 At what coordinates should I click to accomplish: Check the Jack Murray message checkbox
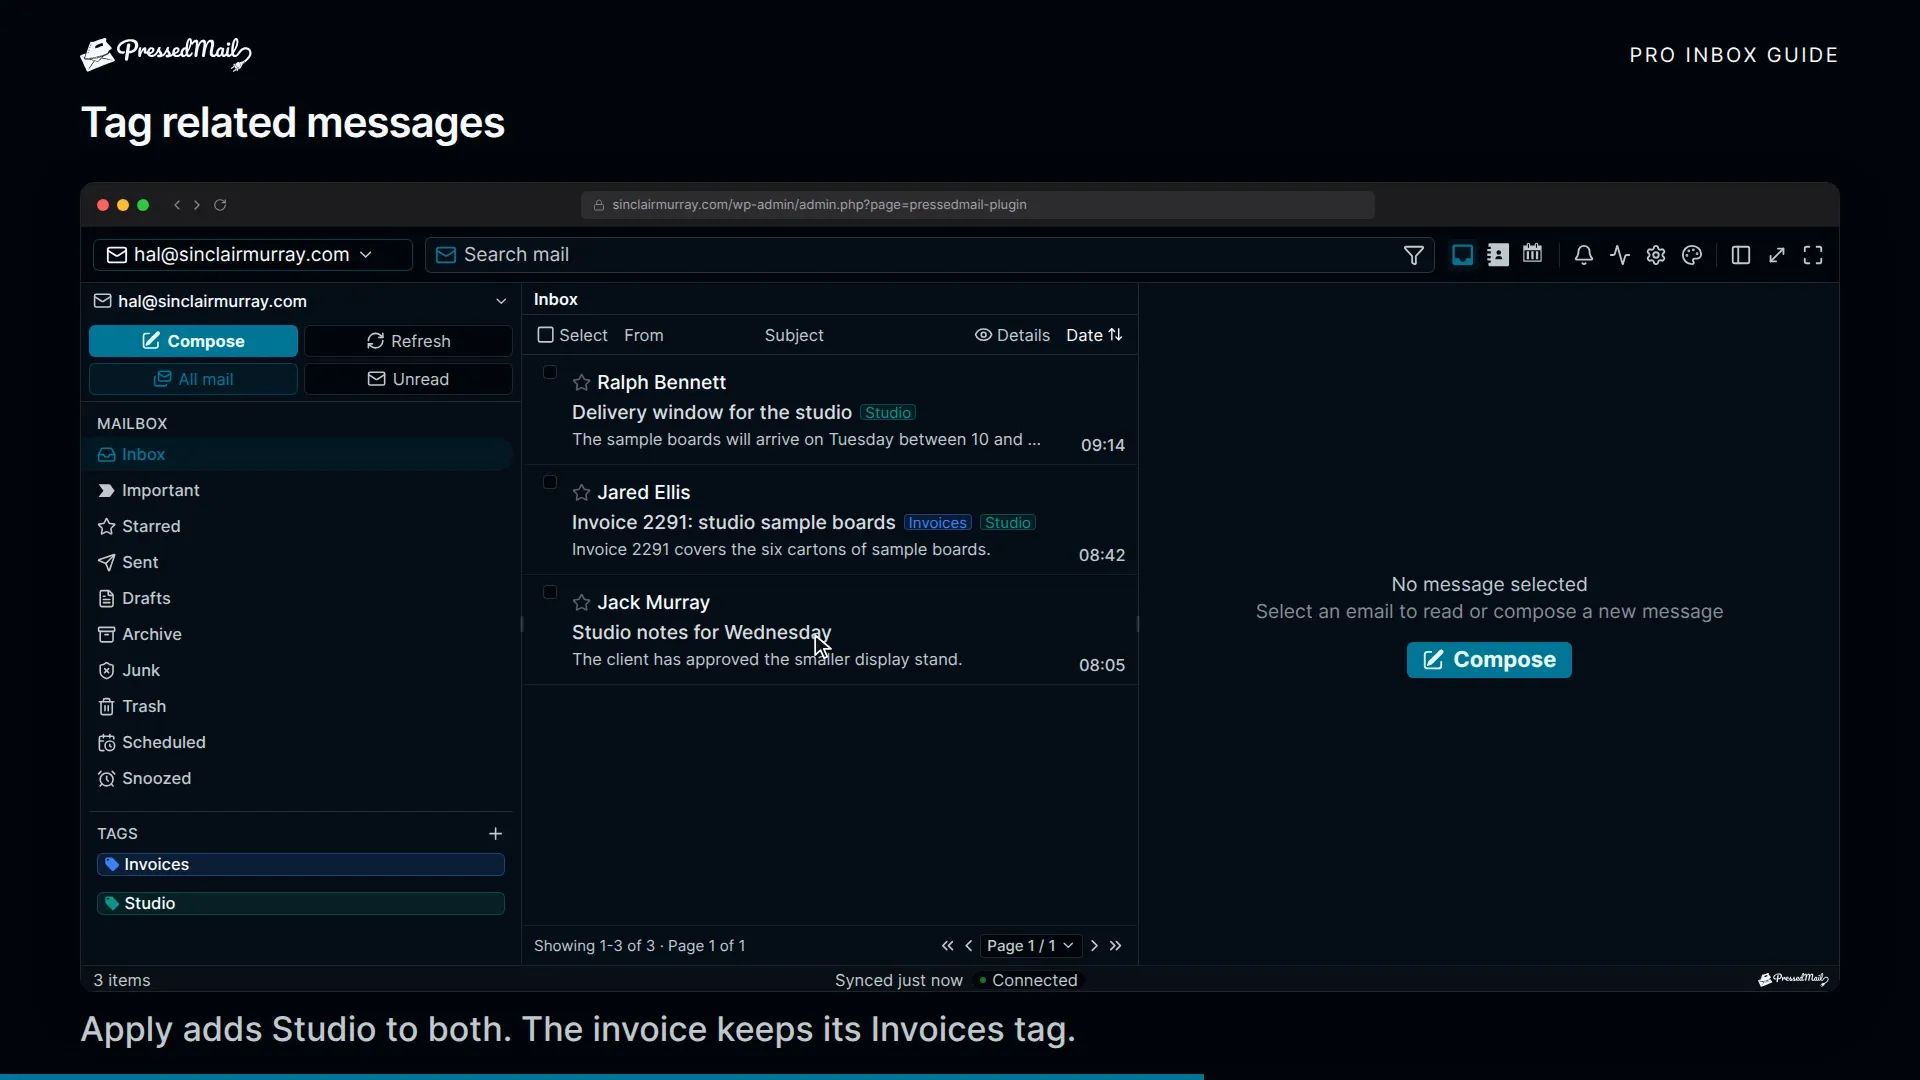click(x=549, y=592)
